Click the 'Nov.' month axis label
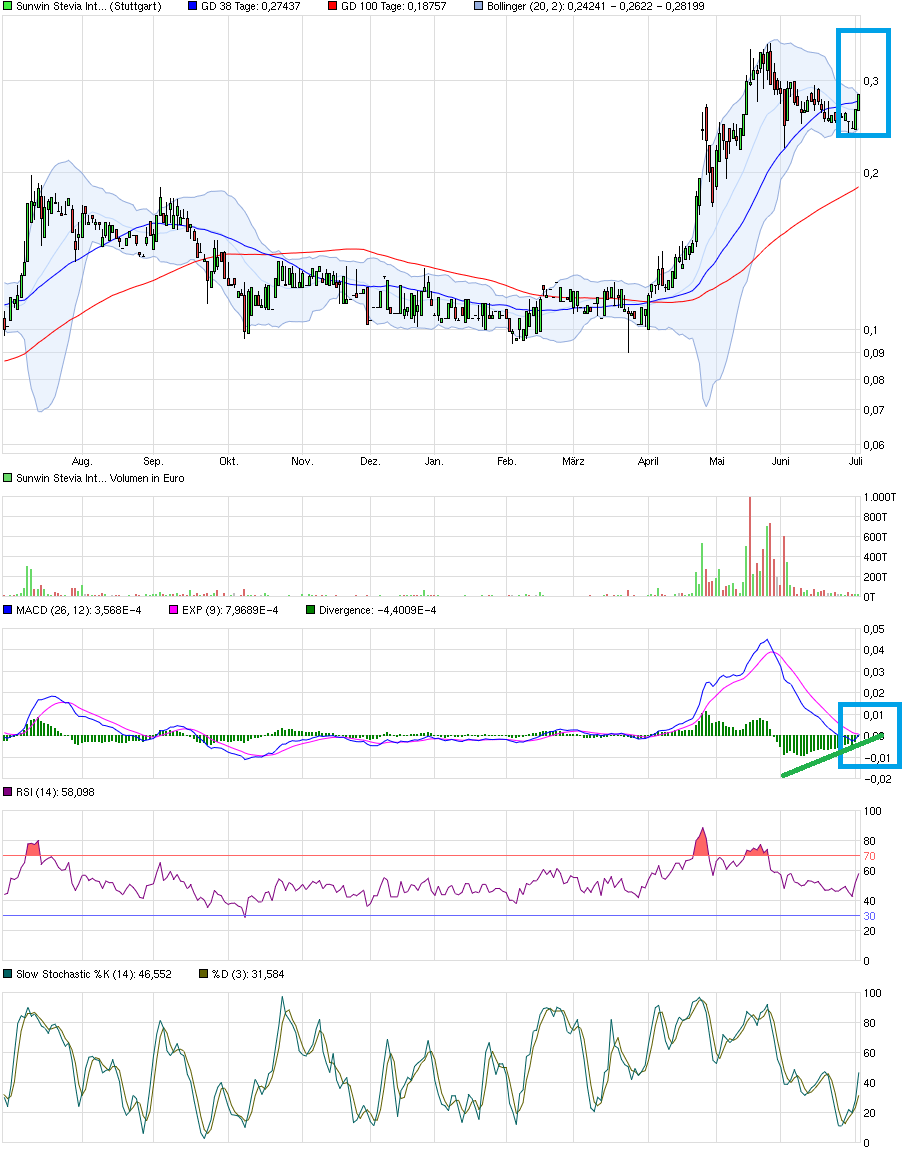Image resolution: width=907 pixels, height=1153 pixels. coord(302,461)
